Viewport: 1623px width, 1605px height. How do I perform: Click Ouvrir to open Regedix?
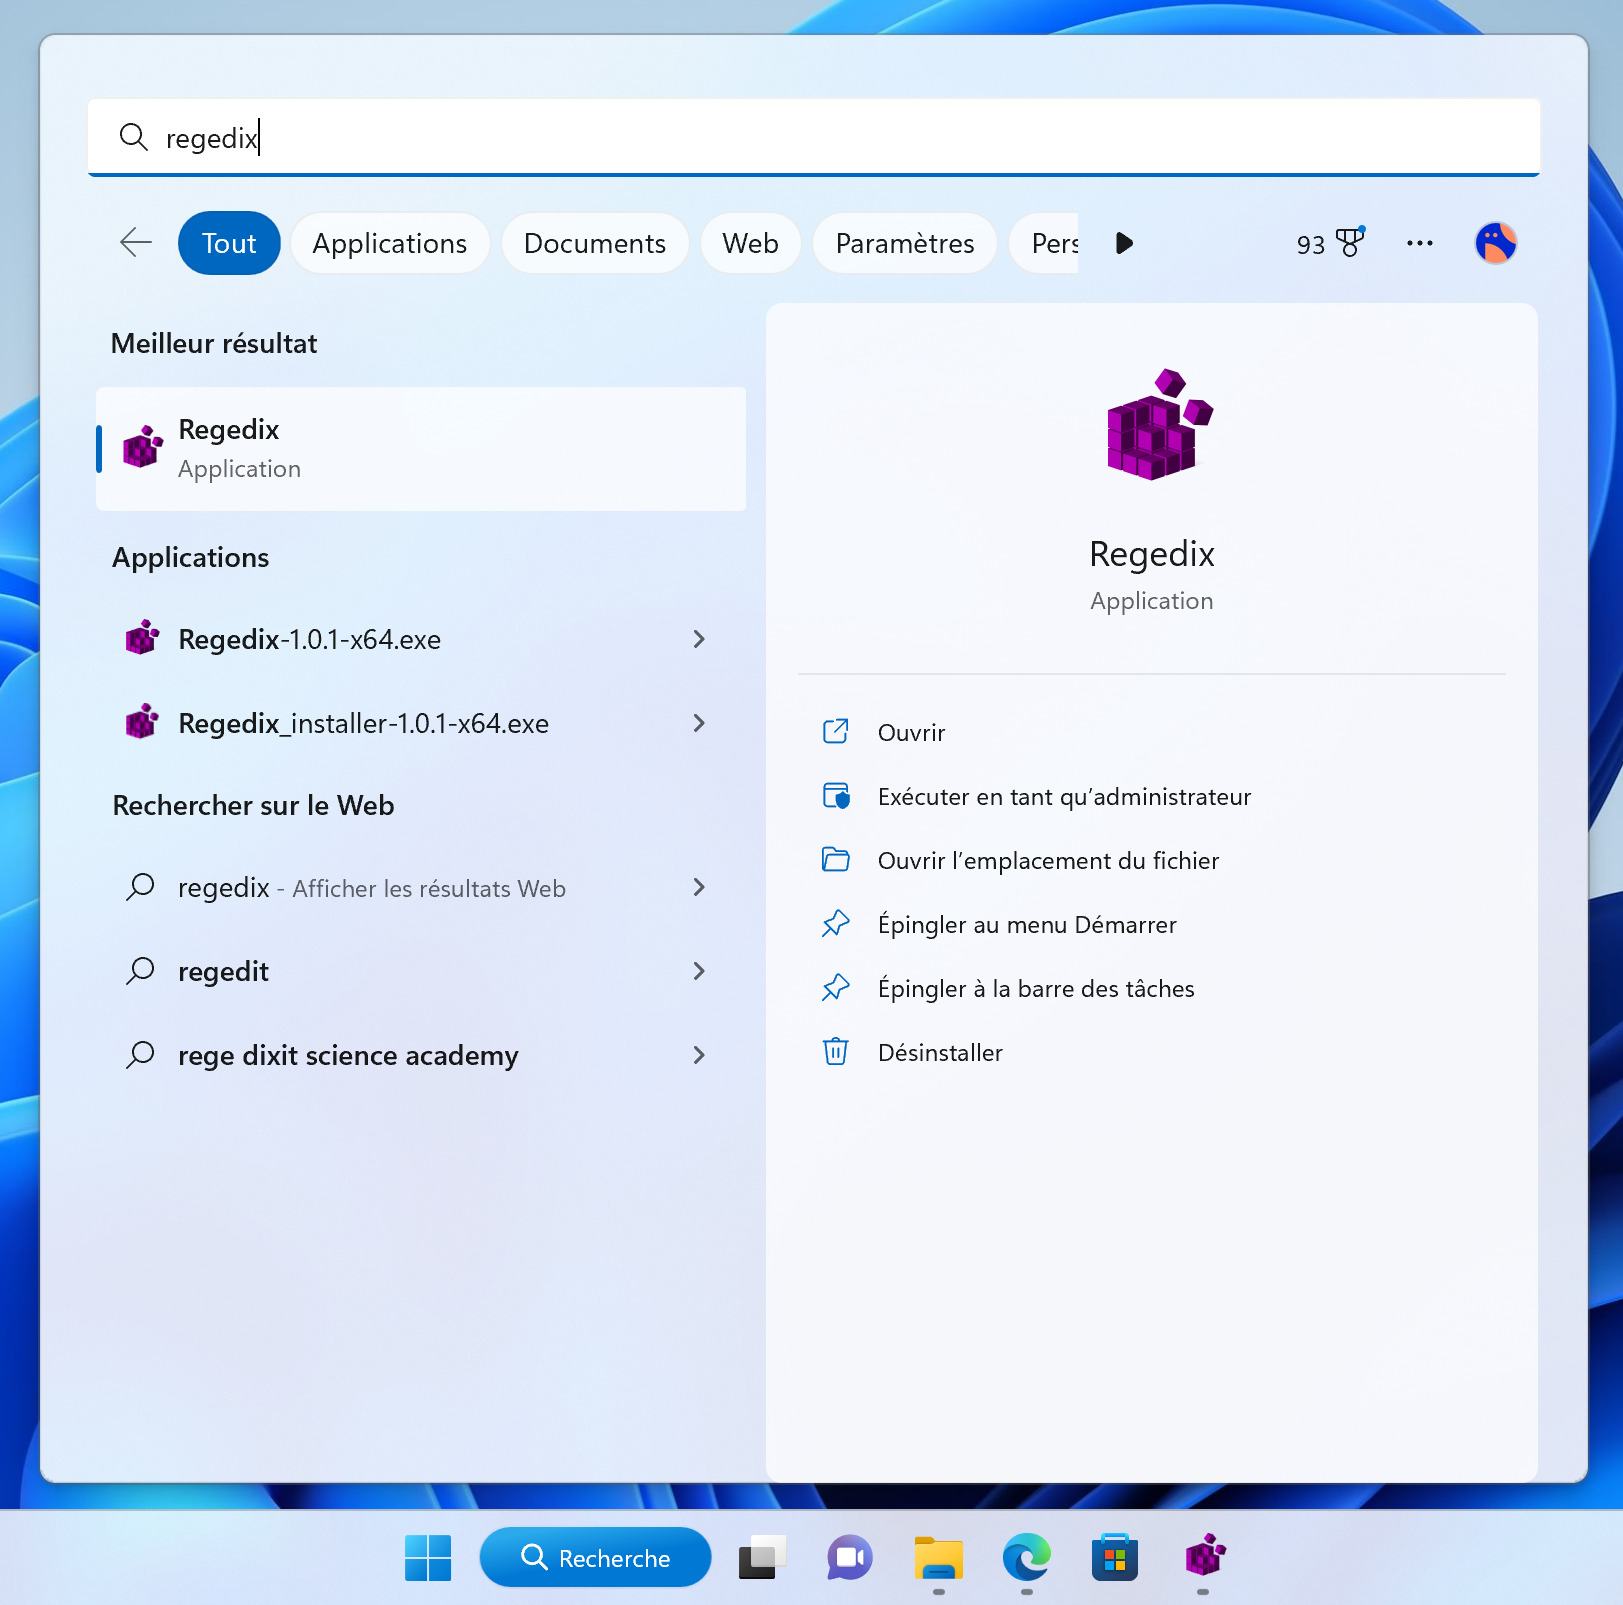911,733
